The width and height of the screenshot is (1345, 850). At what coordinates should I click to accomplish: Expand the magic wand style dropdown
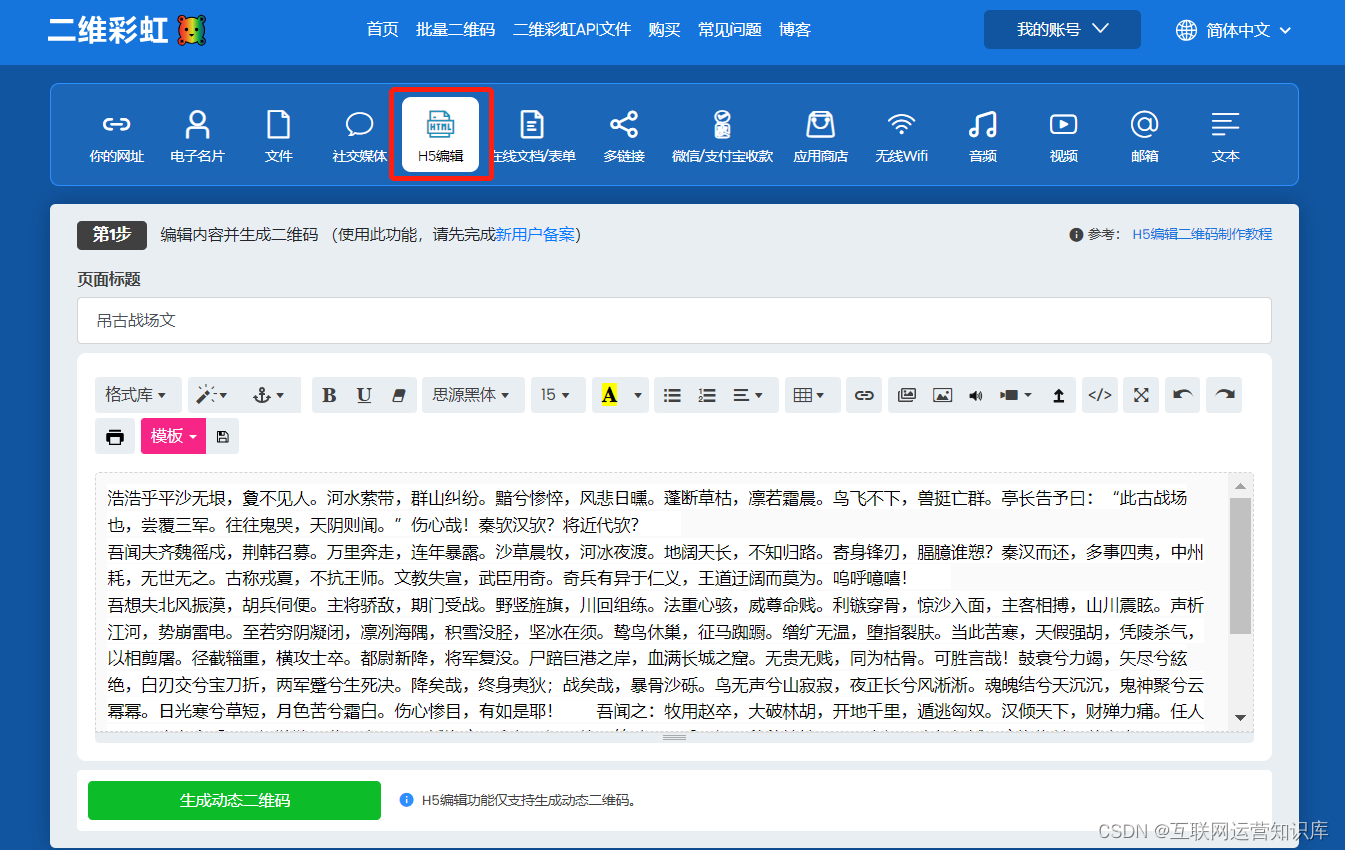212,395
